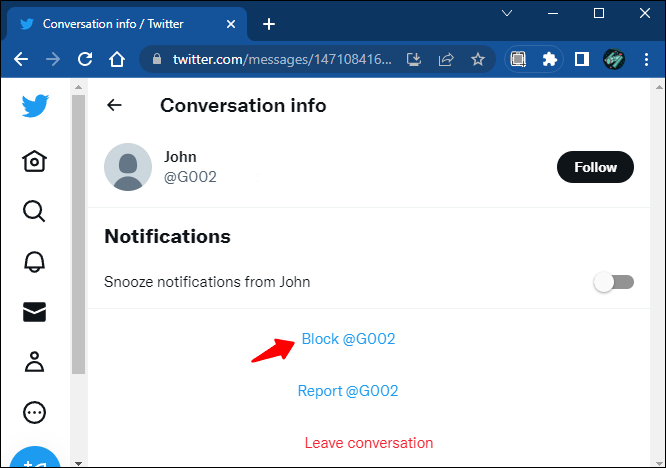
Task: Bookmark this page with the star icon
Action: pos(478,59)
